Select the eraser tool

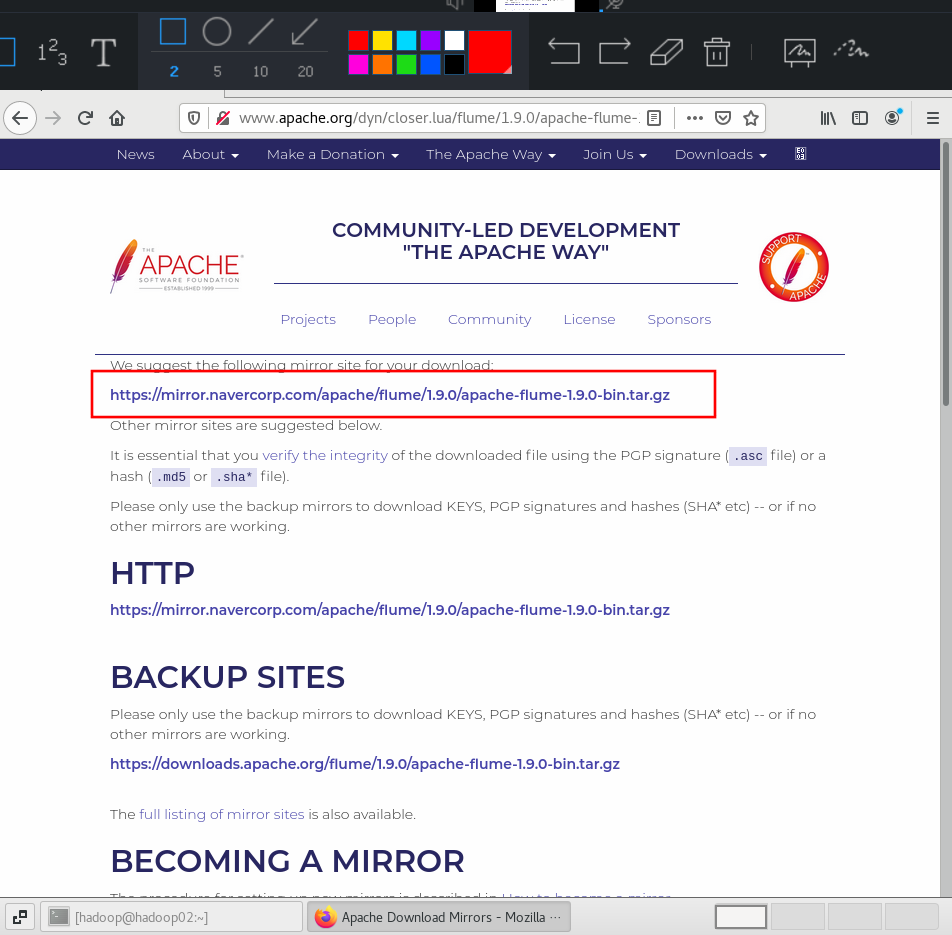666,52
